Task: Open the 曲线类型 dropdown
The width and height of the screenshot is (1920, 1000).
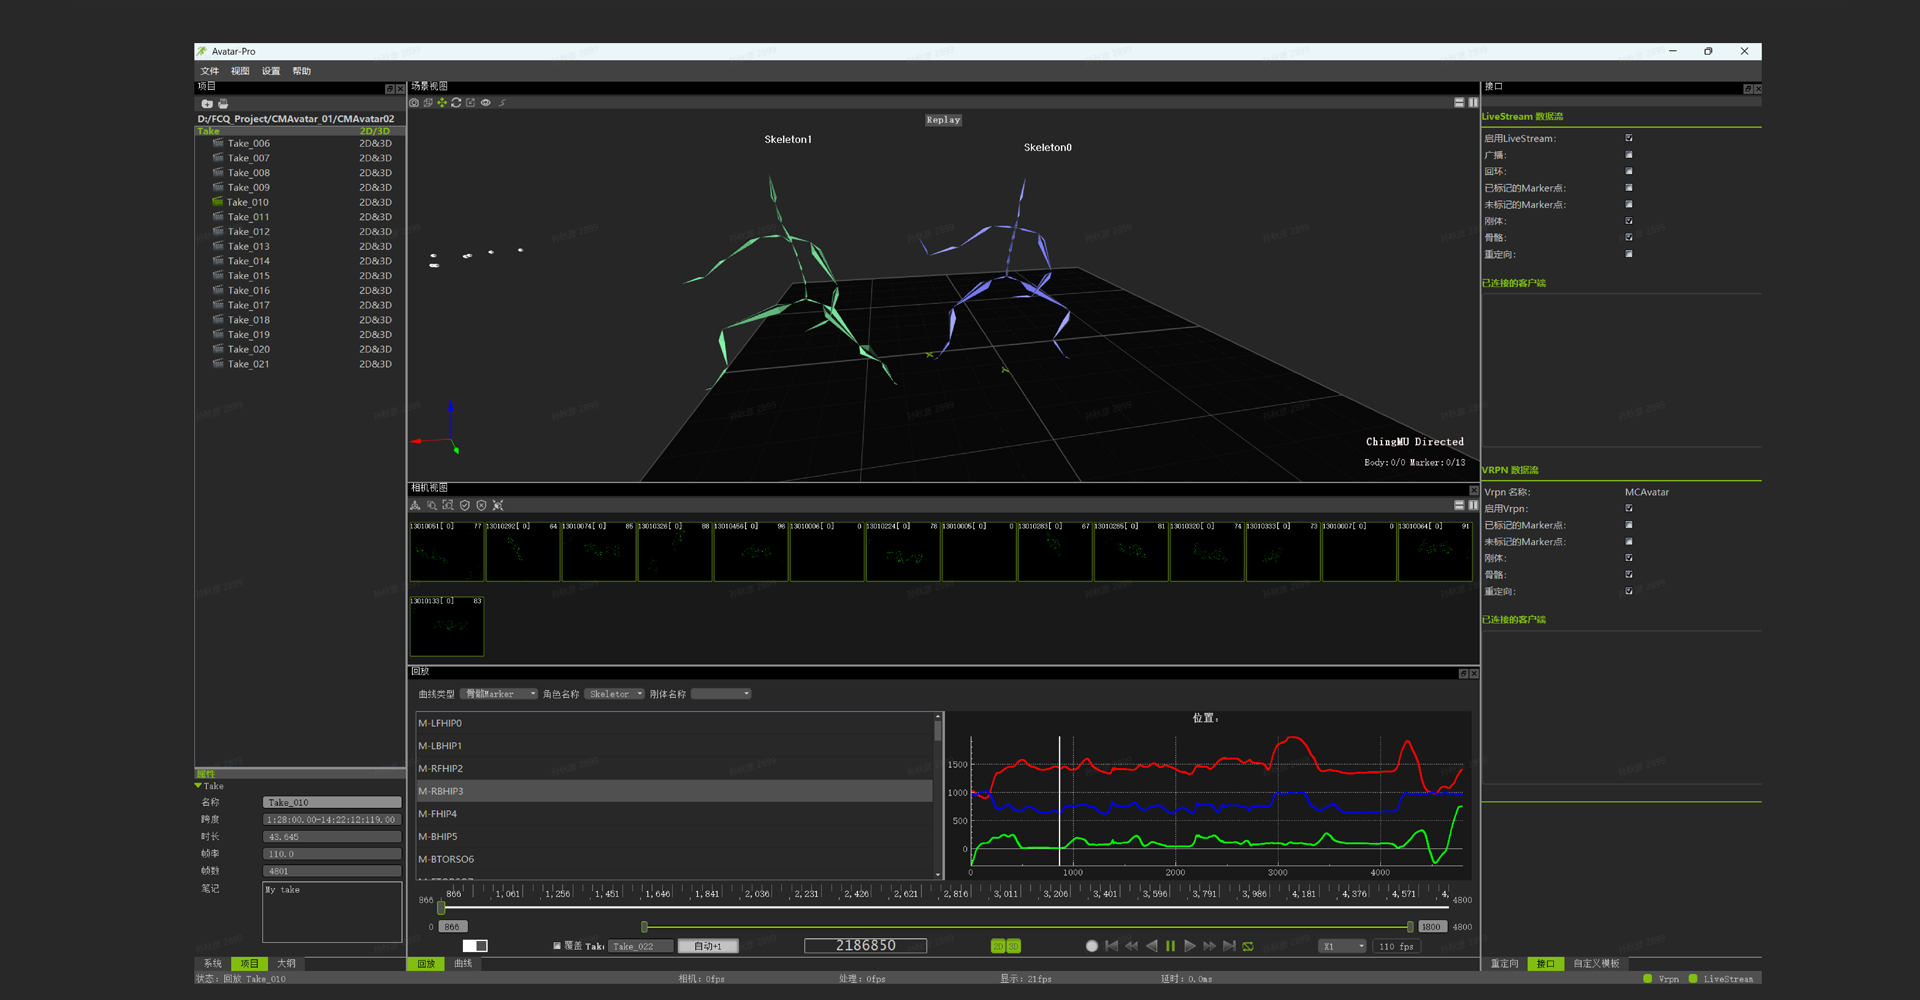Action: coord(499,694)
